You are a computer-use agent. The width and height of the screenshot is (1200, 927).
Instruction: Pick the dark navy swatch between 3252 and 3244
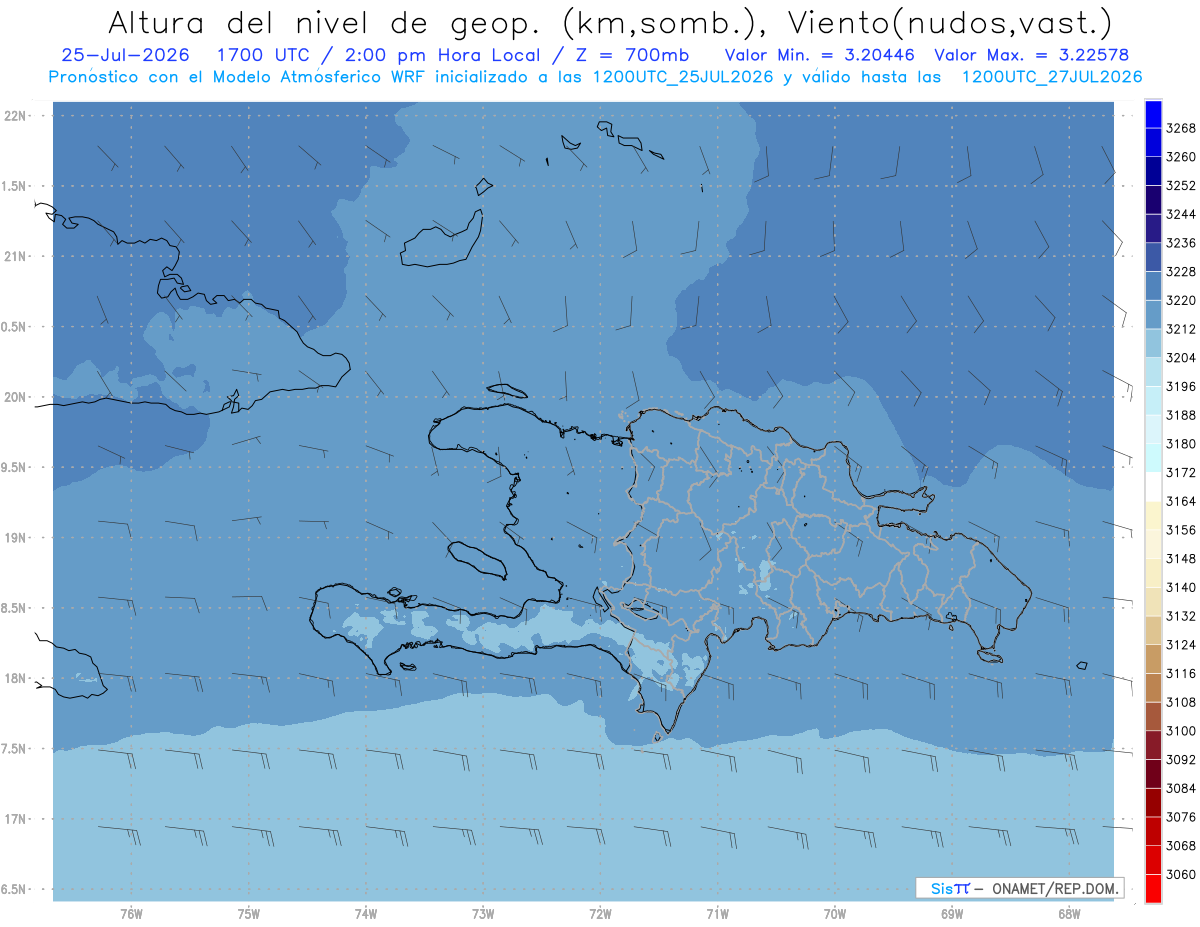(x=1153, y=200)
